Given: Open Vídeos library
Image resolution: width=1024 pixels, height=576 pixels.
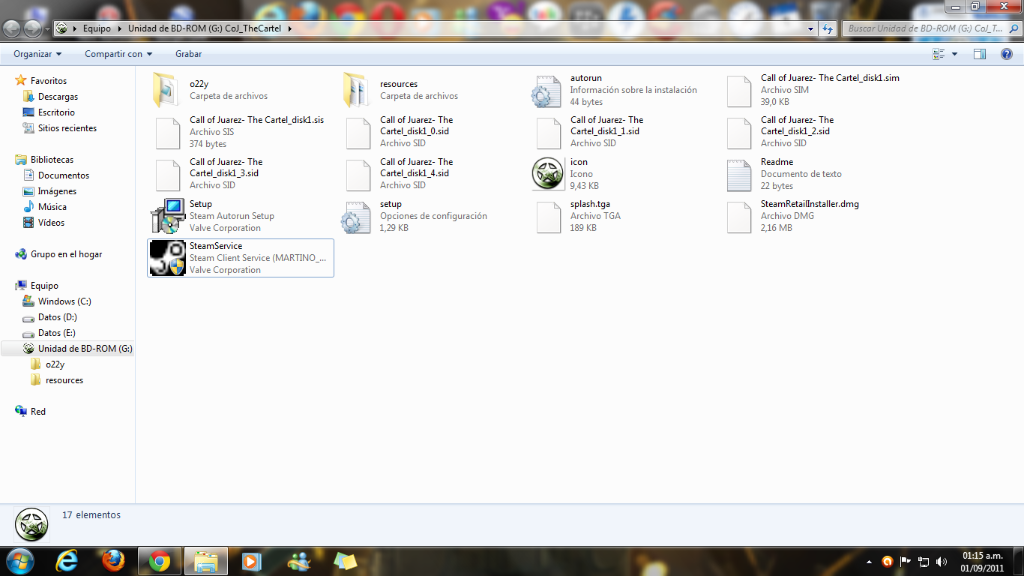Looking at the screenshot, I should [x=51, y=223].
